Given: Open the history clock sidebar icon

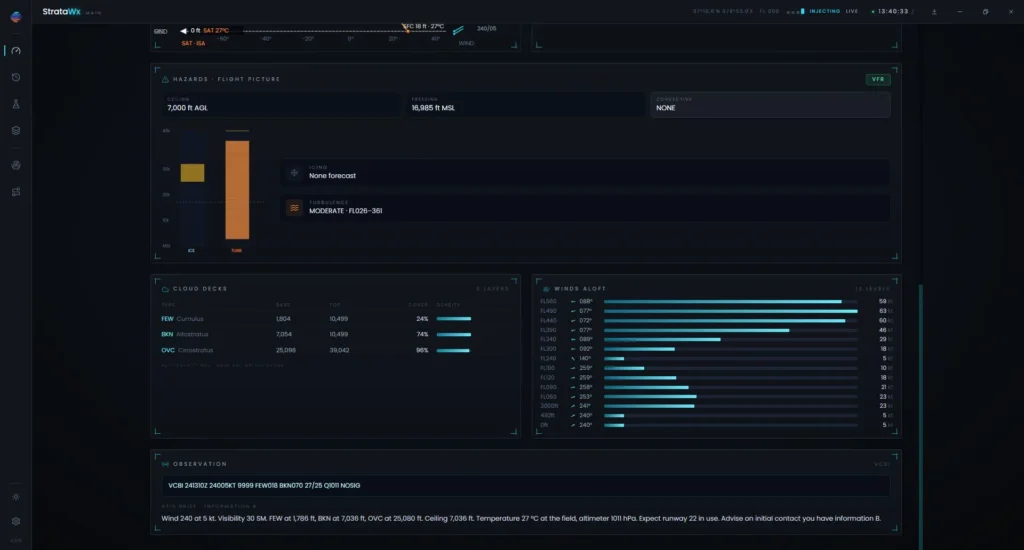Looking at the screenshot, I should (x=16, y=77).
